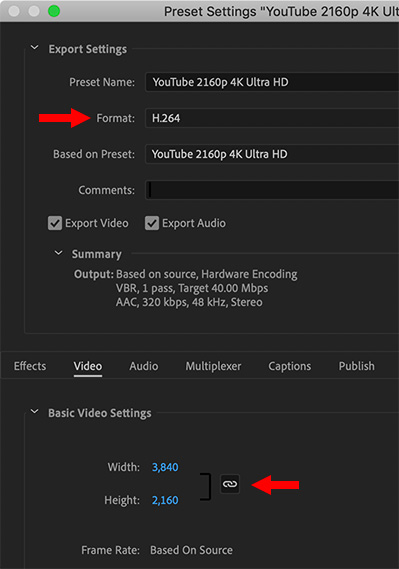Image resolution: width=399 pixels, height=569 pixels.
Task: Uncheck the Export Video checkbox
Action: (55, 223)
